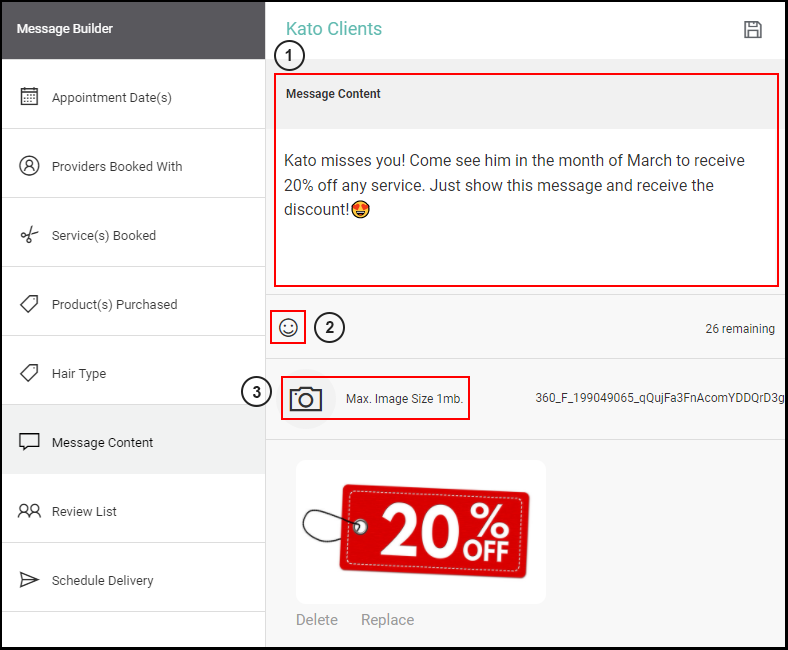Click the tag icon beside Product(s) Purchased
788x650 pixels.
click(29, 304)
